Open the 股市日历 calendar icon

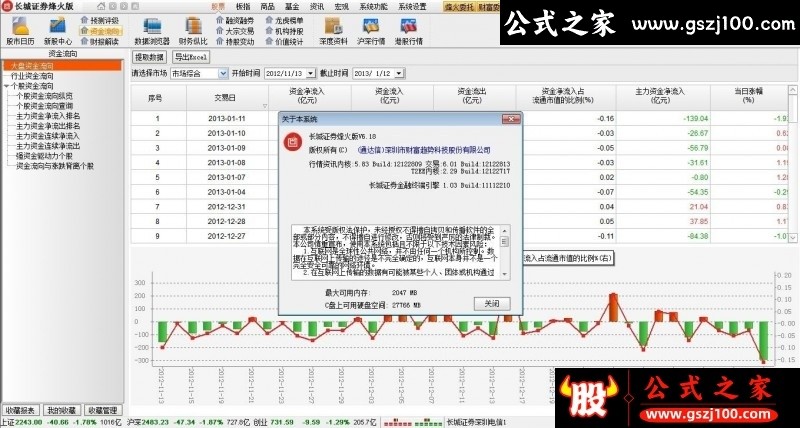click(x=20, y=31)
